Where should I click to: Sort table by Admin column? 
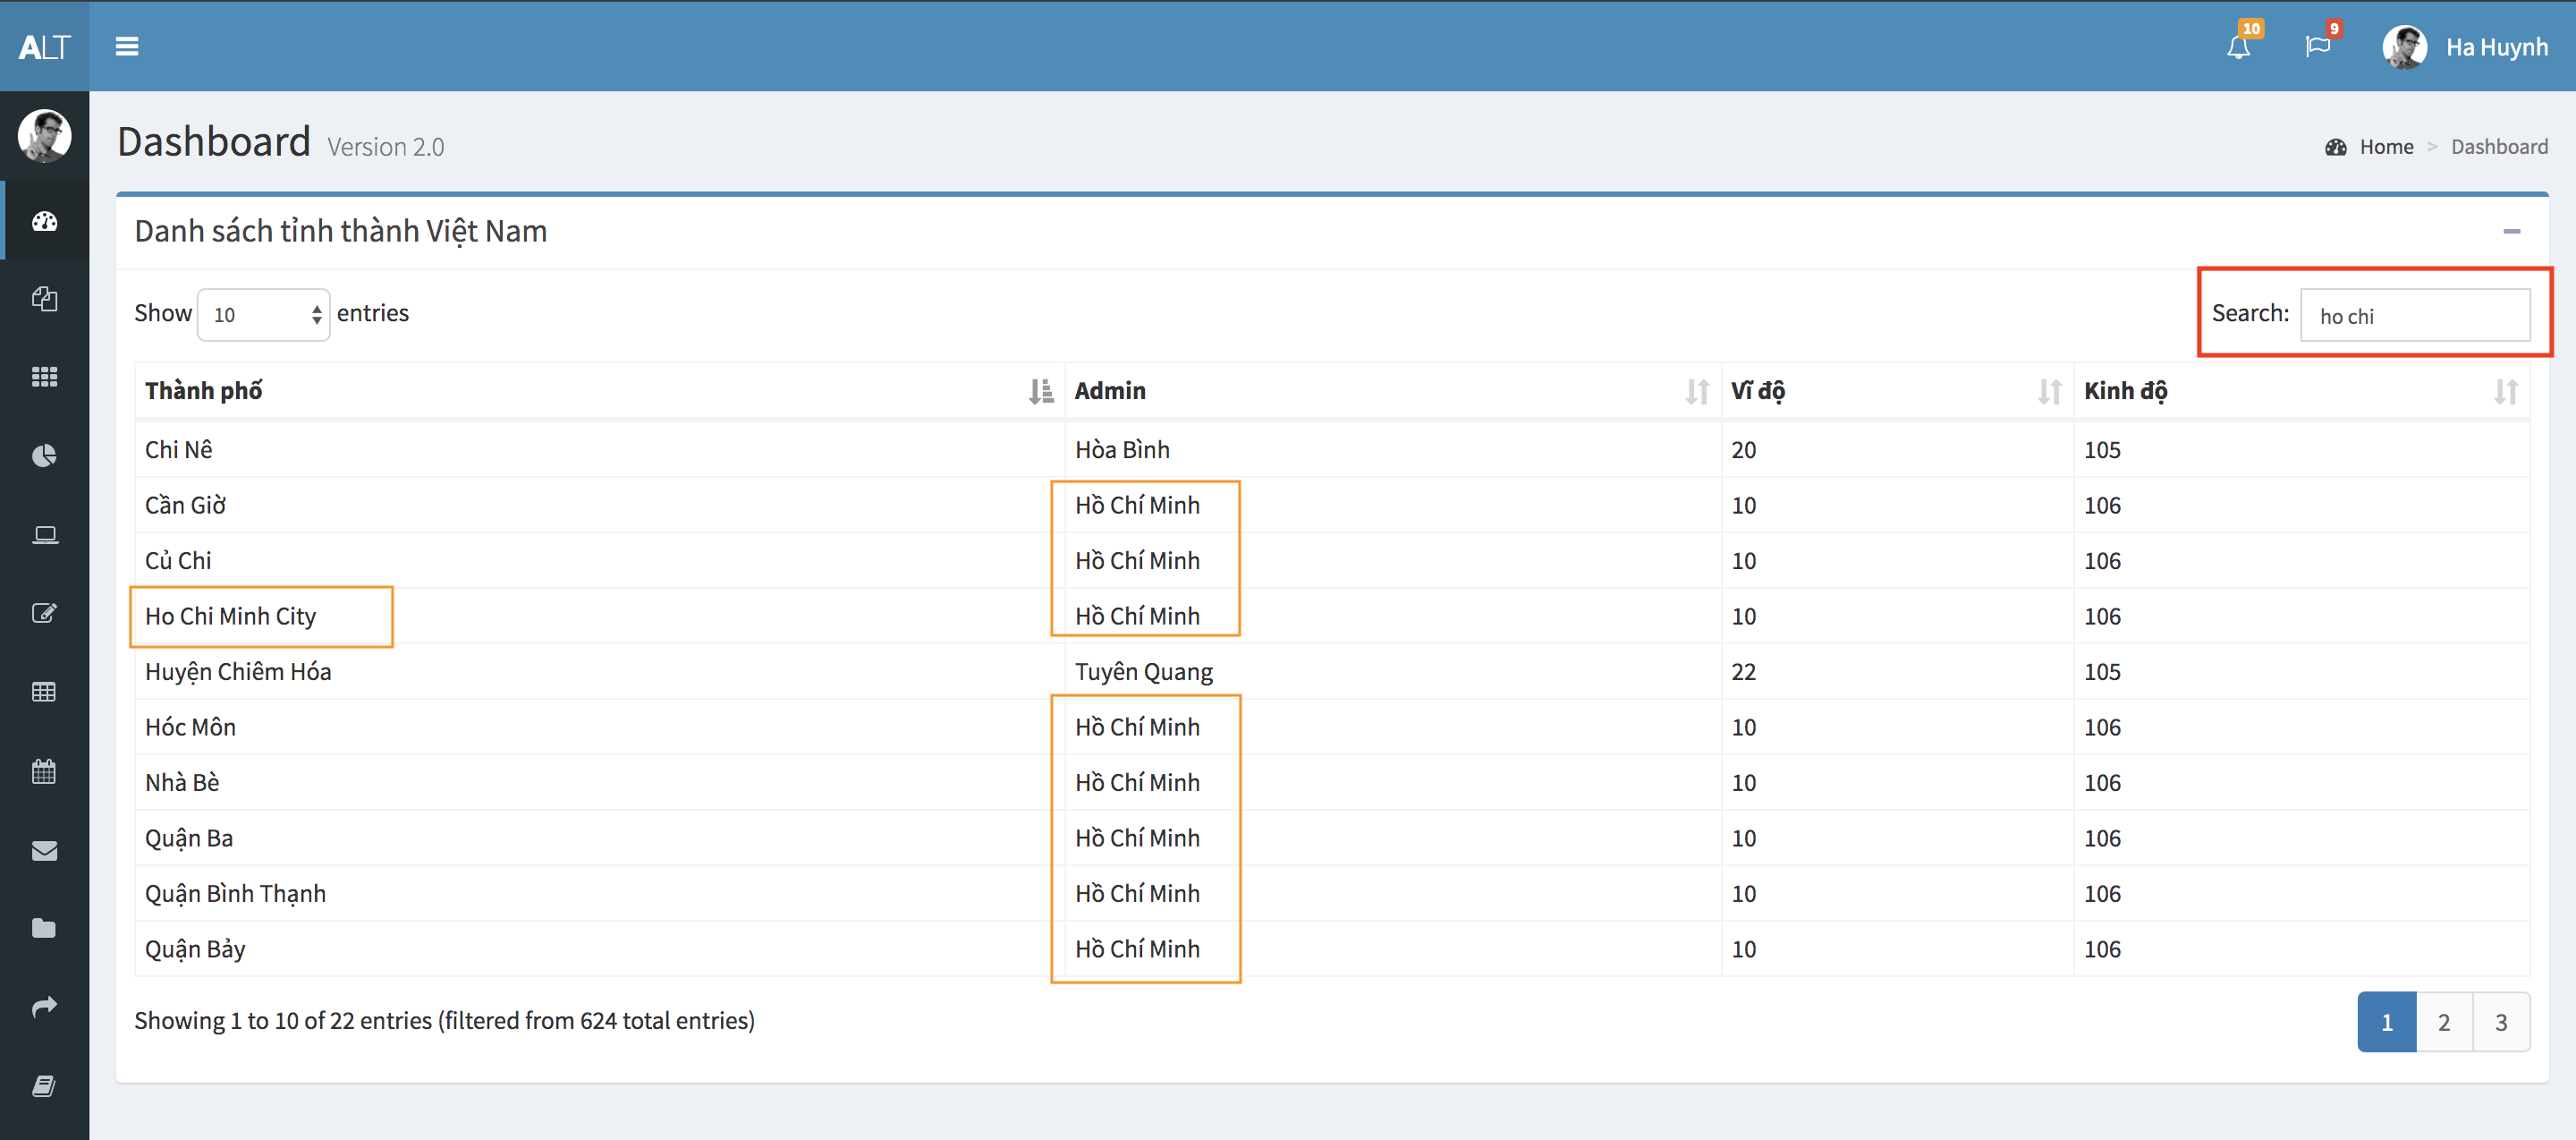[1390, 391]
